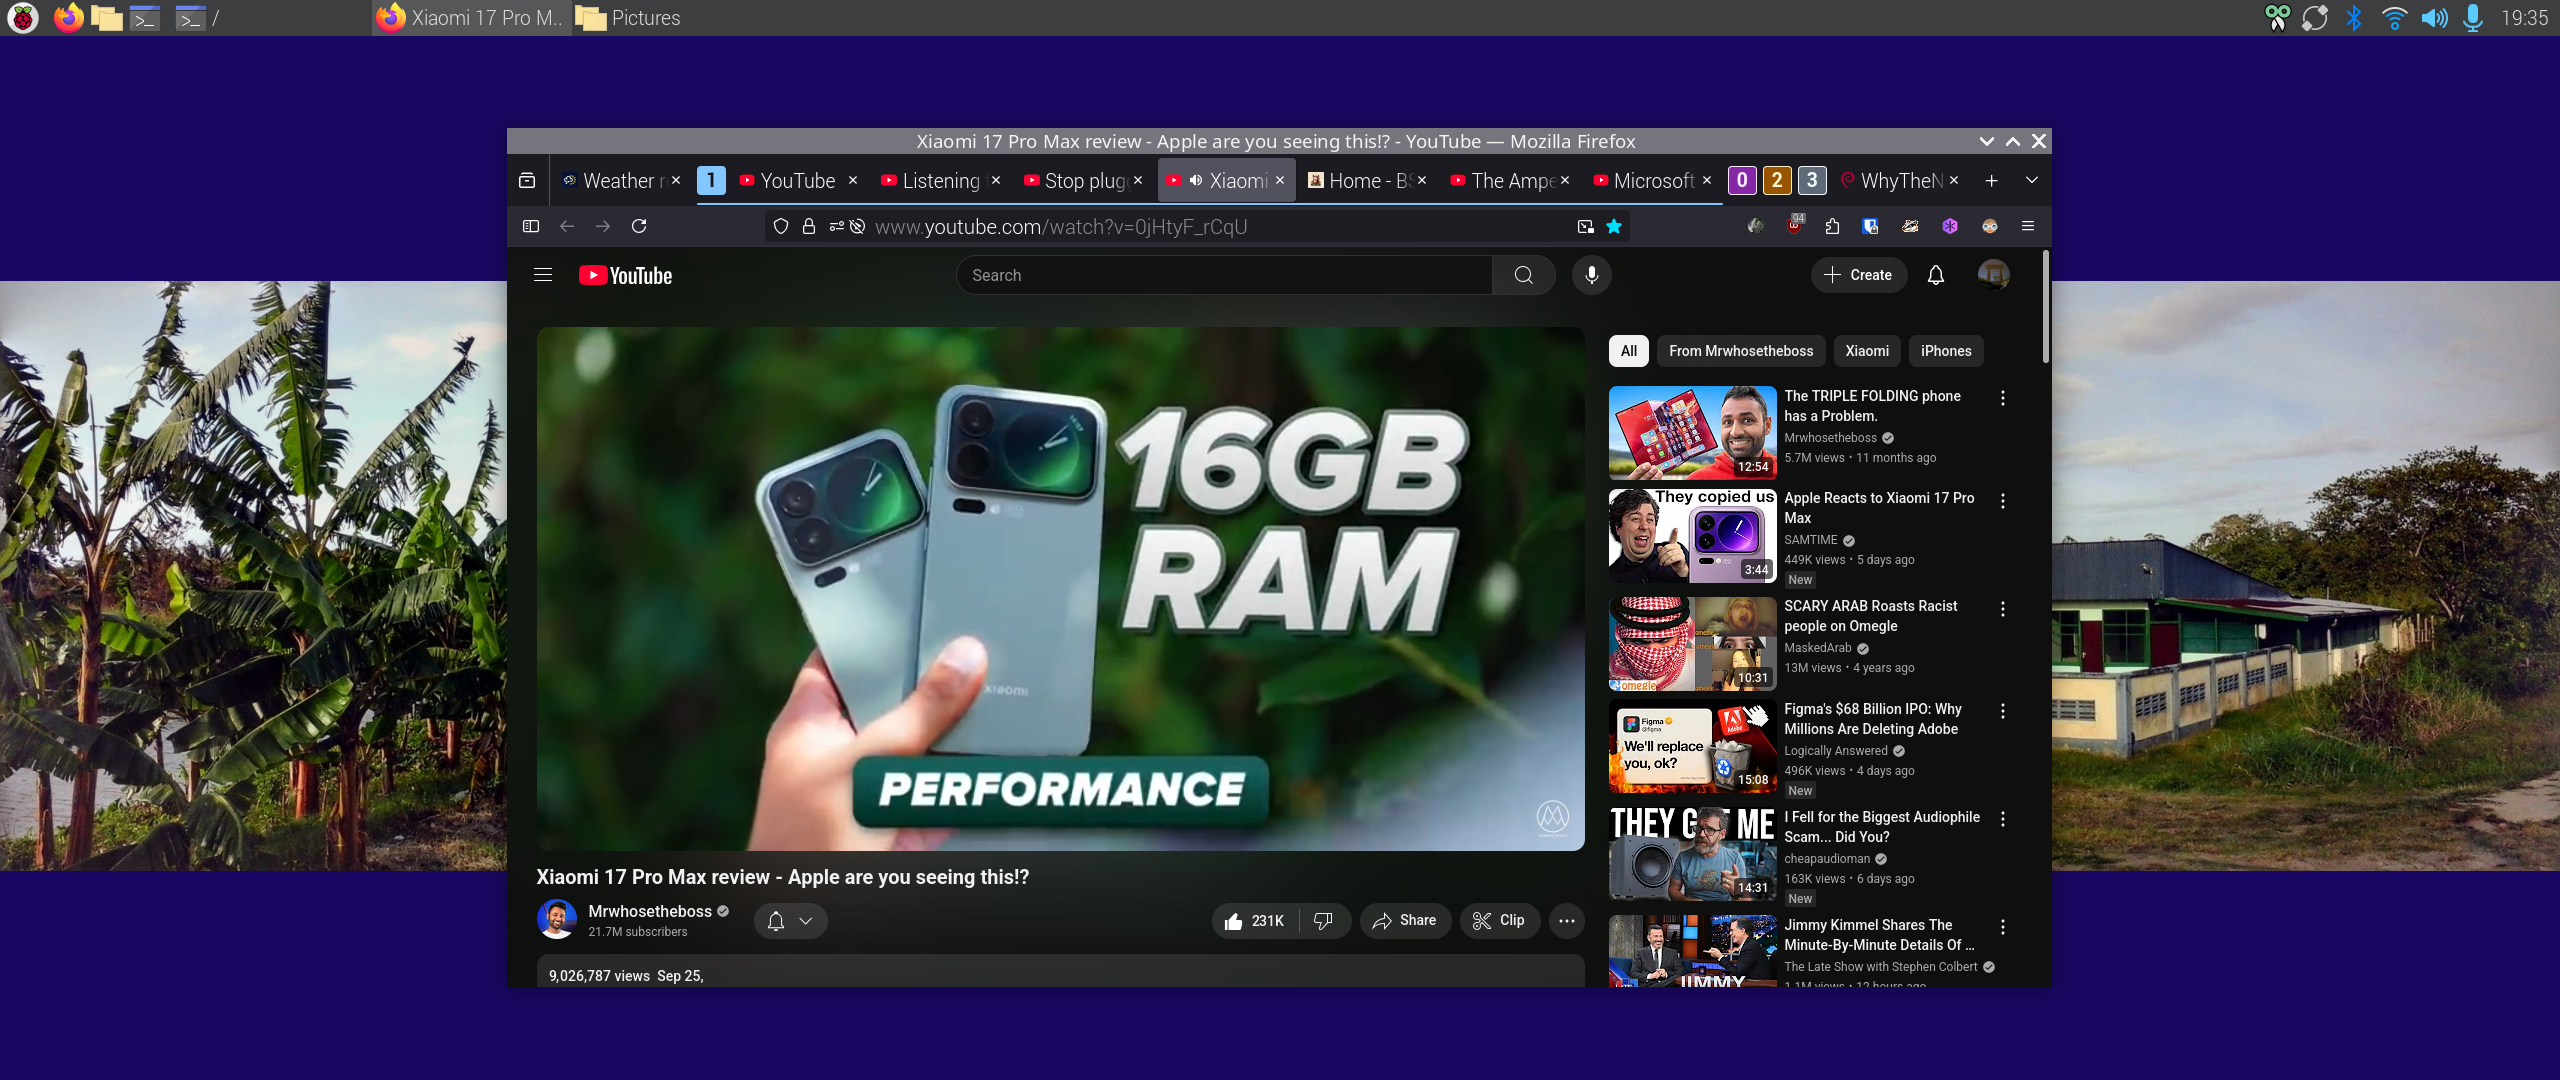This screenshot has height=1080, width=2560.
Task: Click the dislike thumbs-down icon
Action: pos(1323,920)
